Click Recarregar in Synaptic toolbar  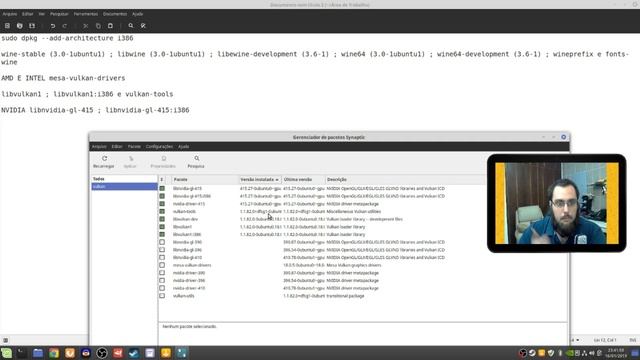click(x=104, y=162)
